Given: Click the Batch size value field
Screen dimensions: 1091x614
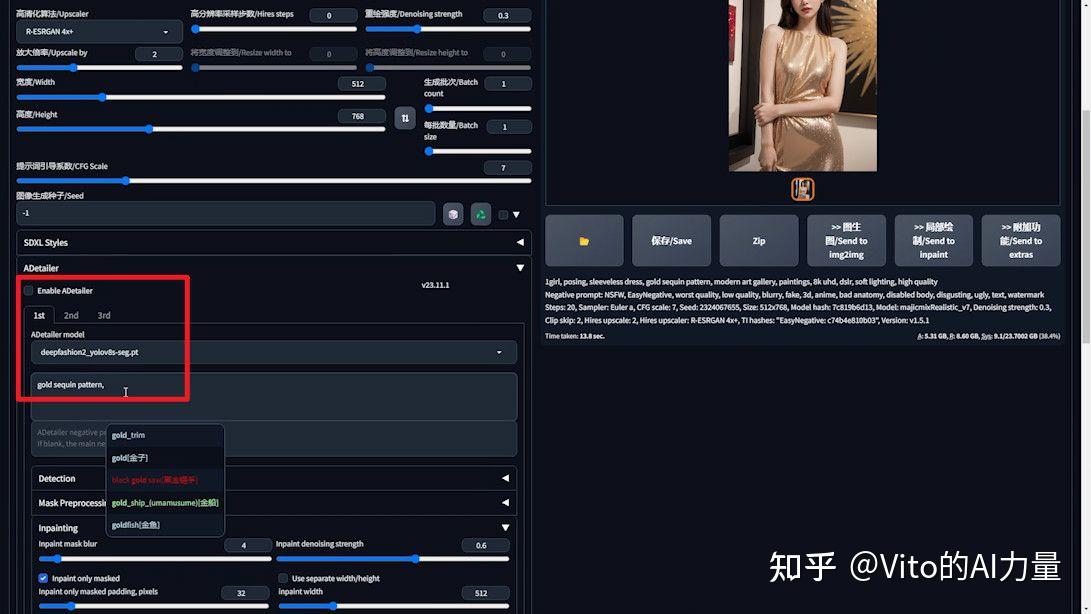Looking at the screenshot, I should (508, 127).
